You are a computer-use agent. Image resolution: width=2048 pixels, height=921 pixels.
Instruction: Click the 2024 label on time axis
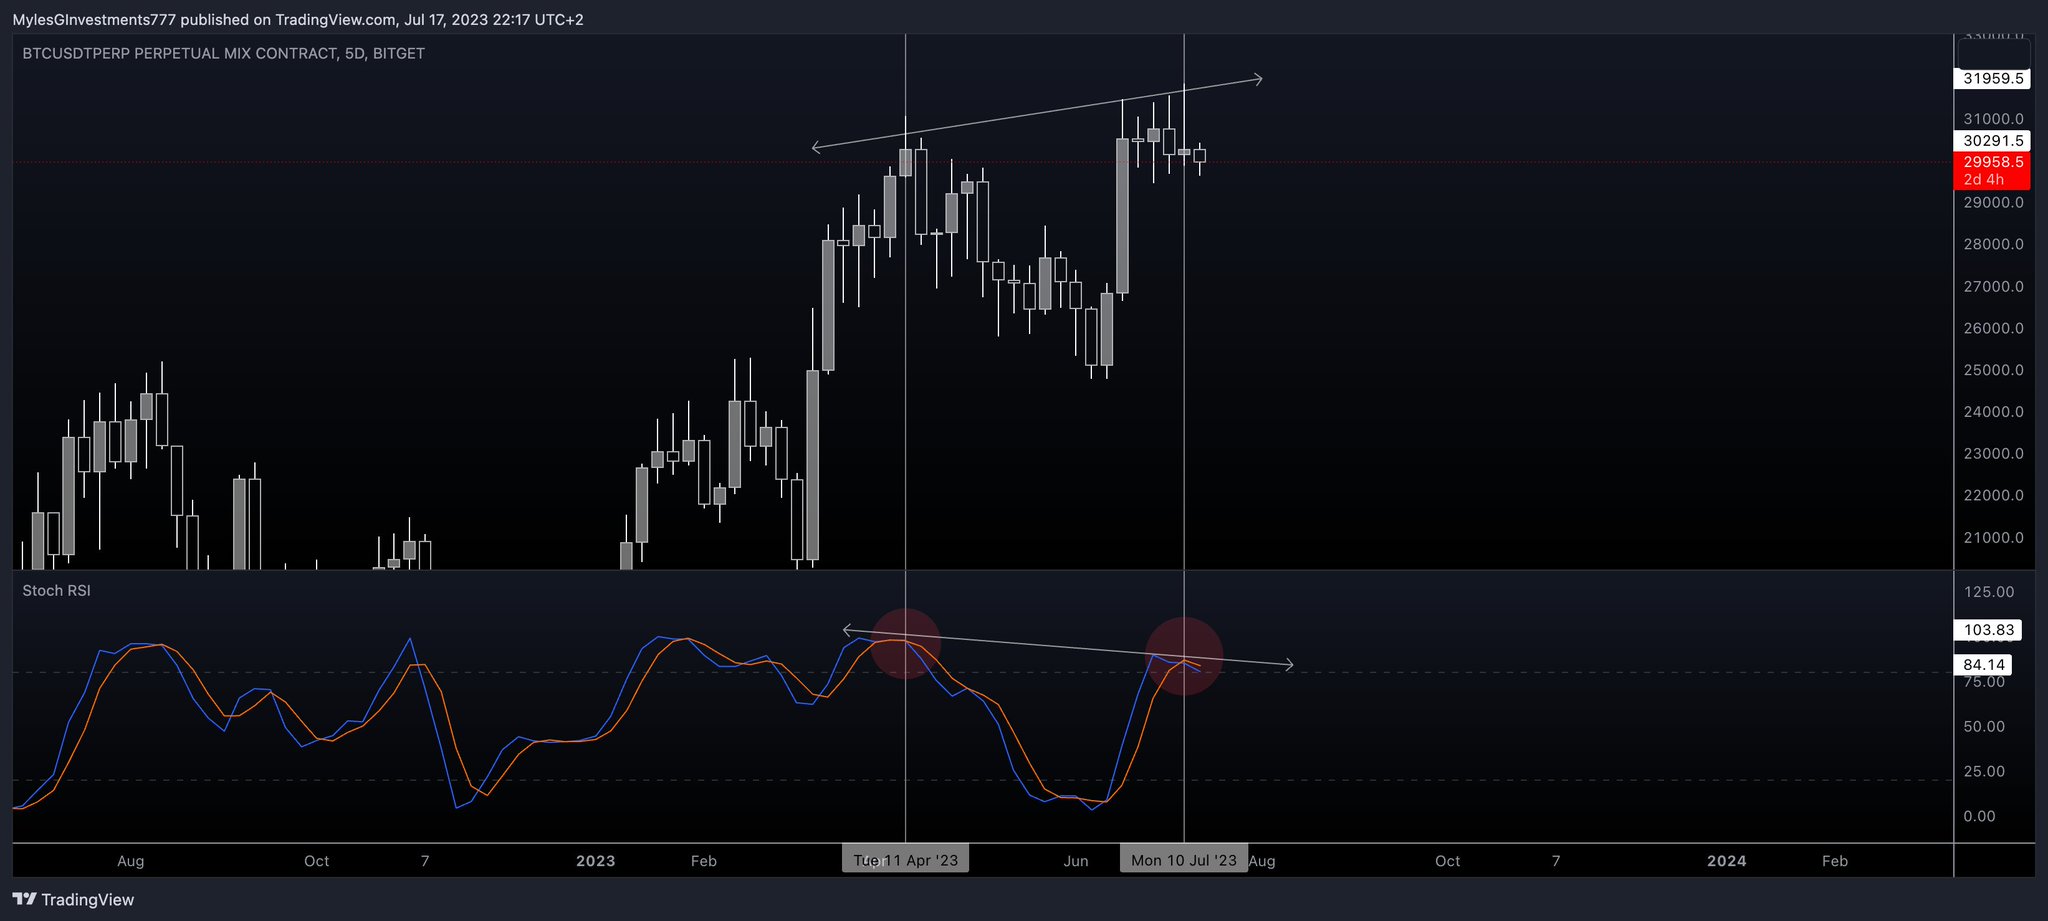[1727, 861]
